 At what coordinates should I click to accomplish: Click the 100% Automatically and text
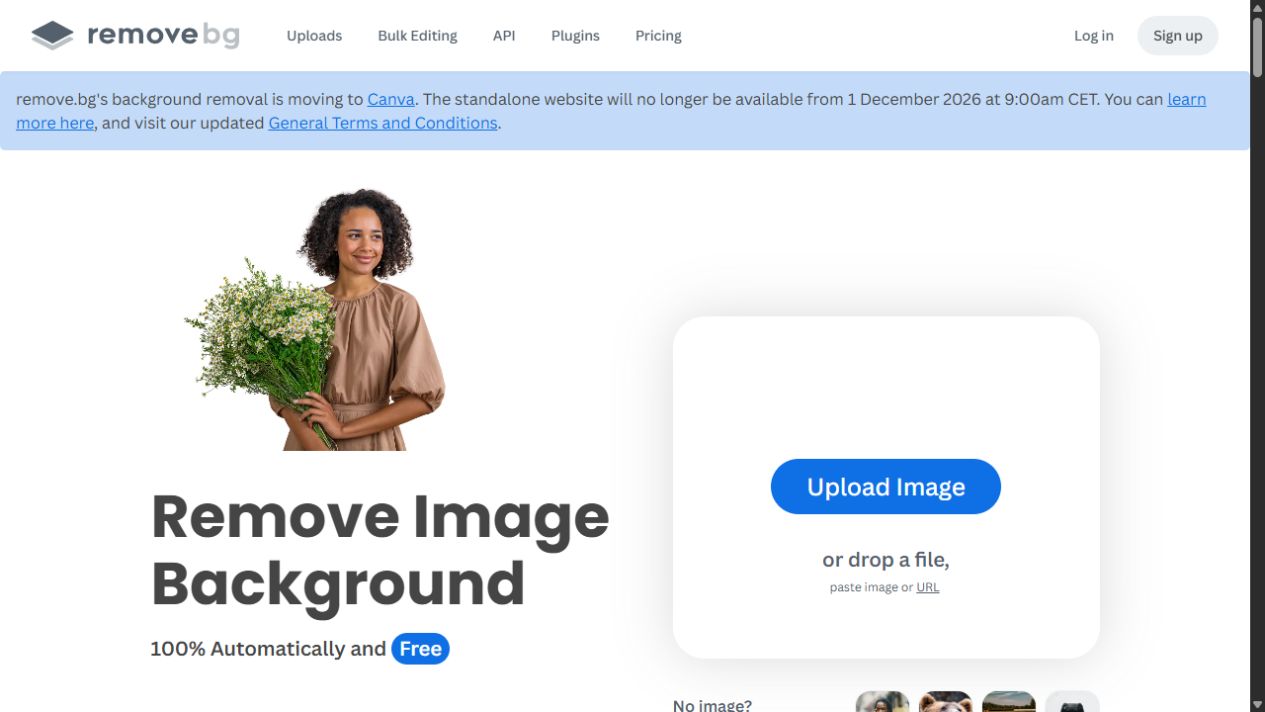(x=268, y=649)
